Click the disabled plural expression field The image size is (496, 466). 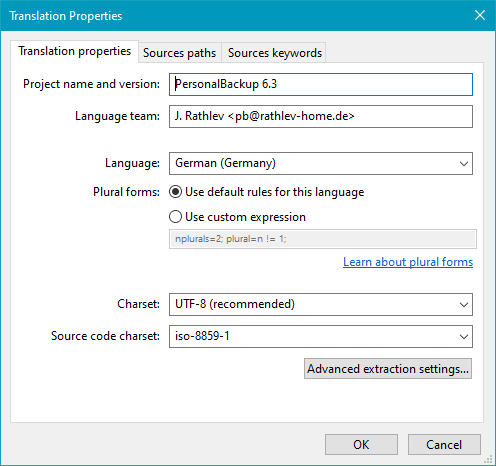coord(323,239)
